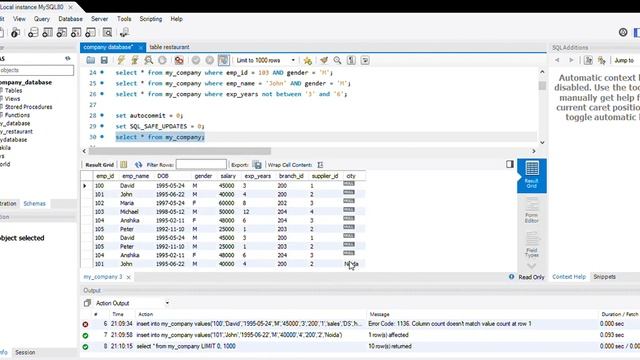Click the Filter Rows input field

point(201,164)
